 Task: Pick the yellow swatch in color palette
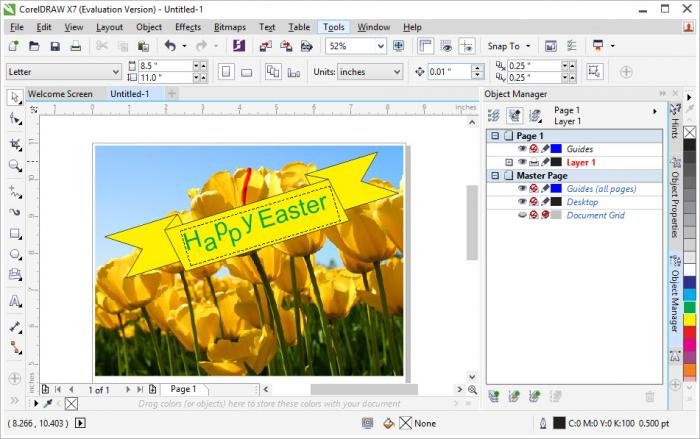[690, 319]
